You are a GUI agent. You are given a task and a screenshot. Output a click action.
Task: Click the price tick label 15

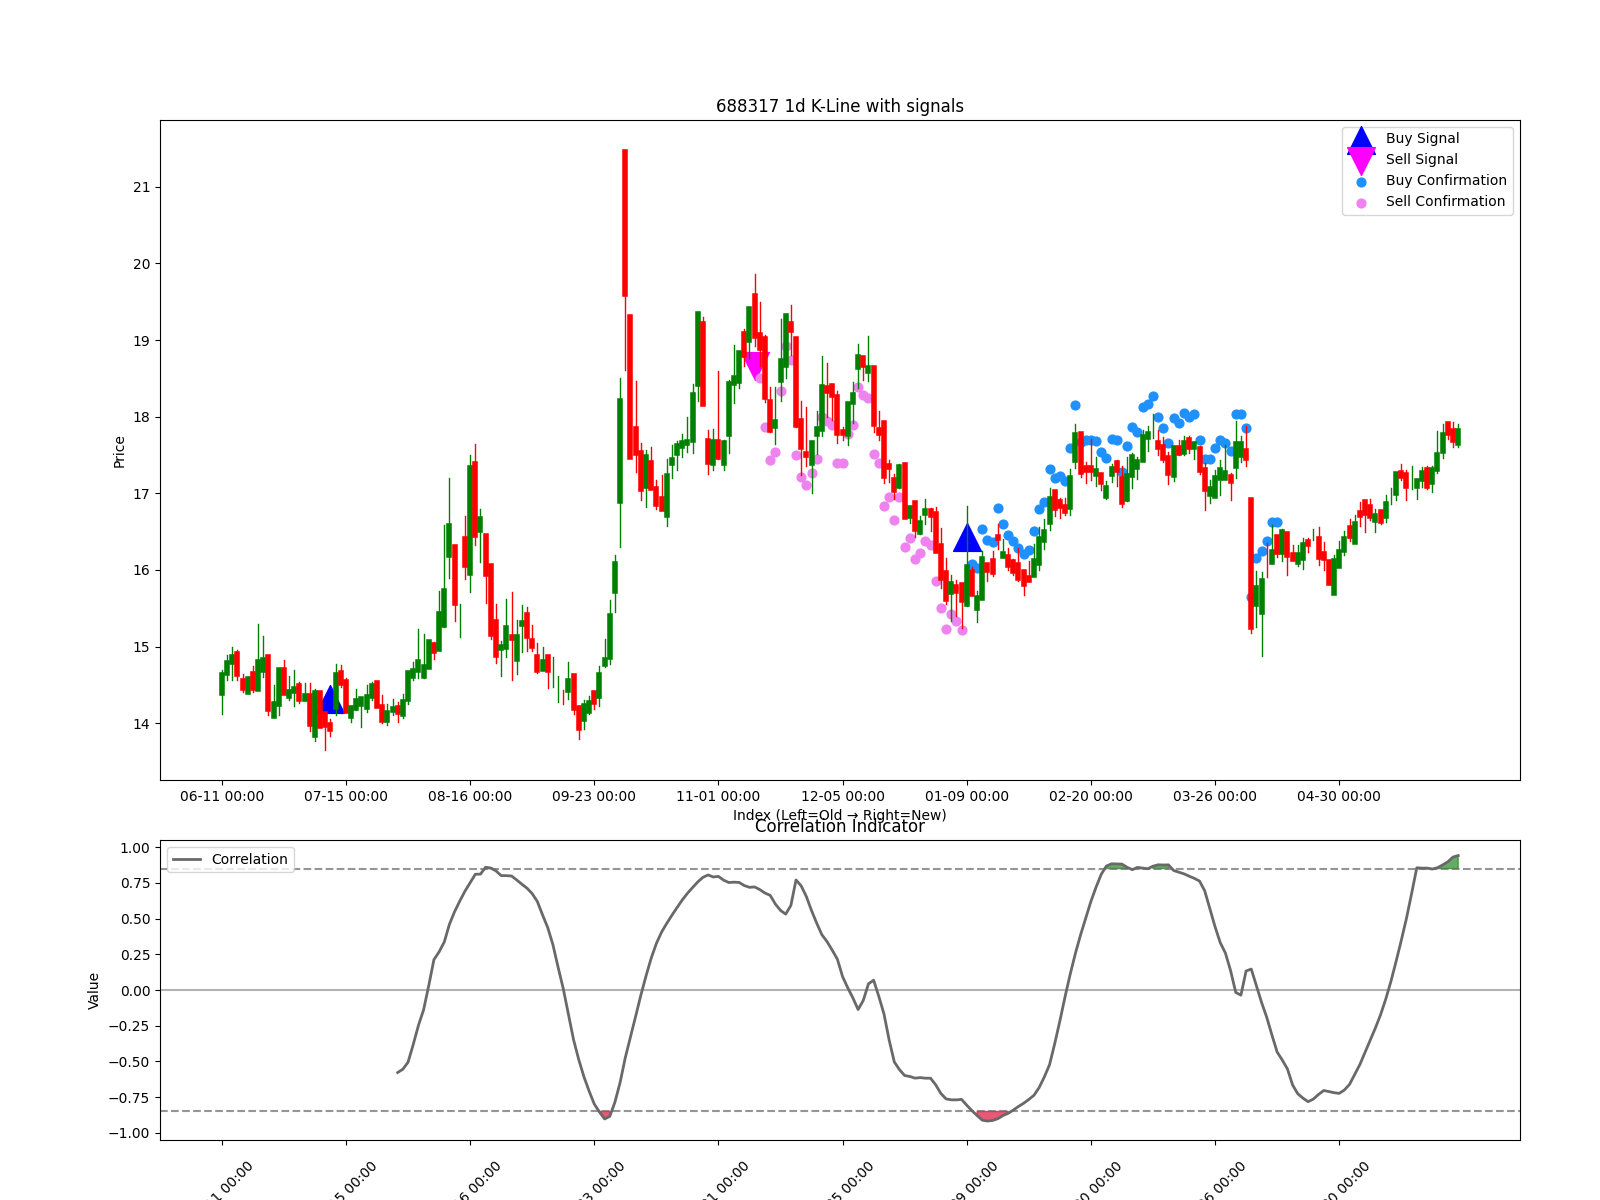pos(141,647)
